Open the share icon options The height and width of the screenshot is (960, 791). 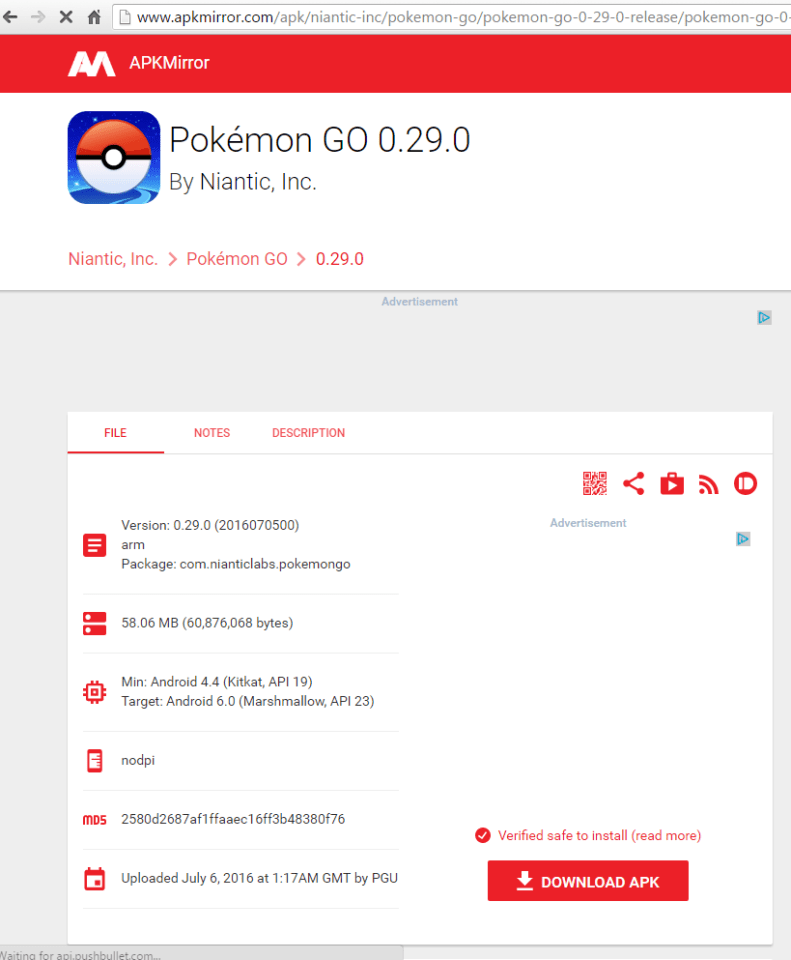click(x=634, y=483)
